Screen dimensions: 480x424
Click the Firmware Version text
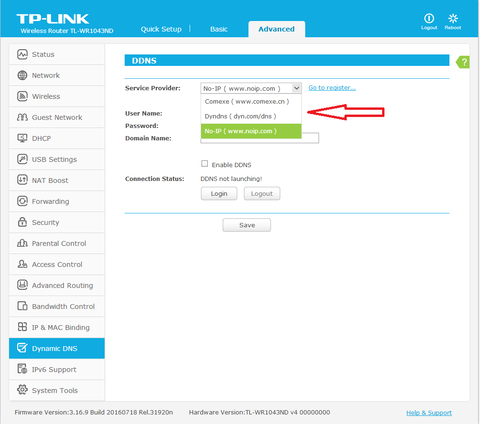coord(94,412)
